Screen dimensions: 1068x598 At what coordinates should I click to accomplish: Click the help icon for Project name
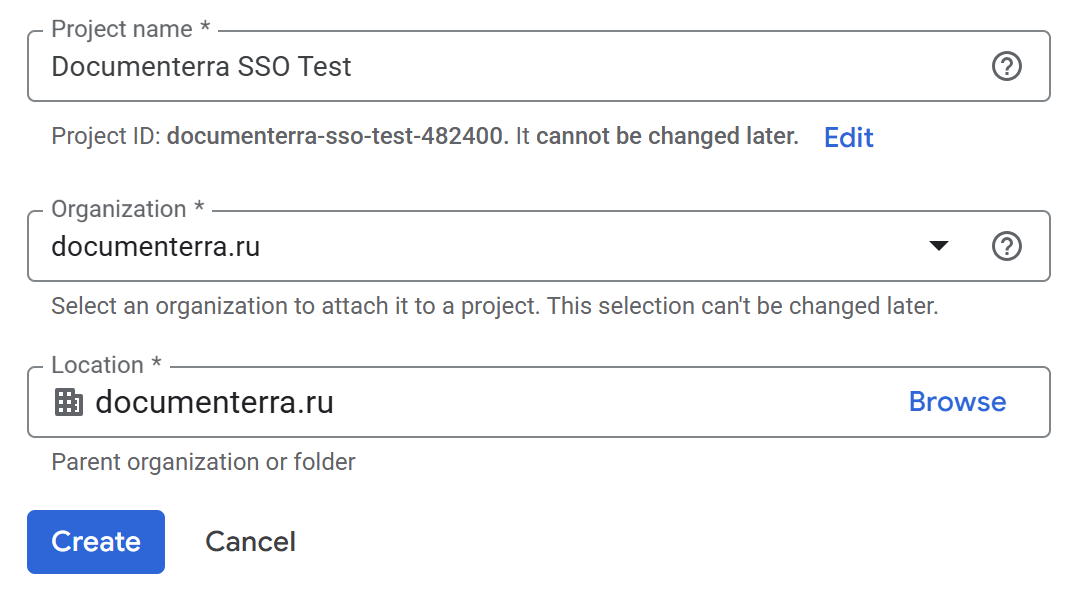point(1006,67)
